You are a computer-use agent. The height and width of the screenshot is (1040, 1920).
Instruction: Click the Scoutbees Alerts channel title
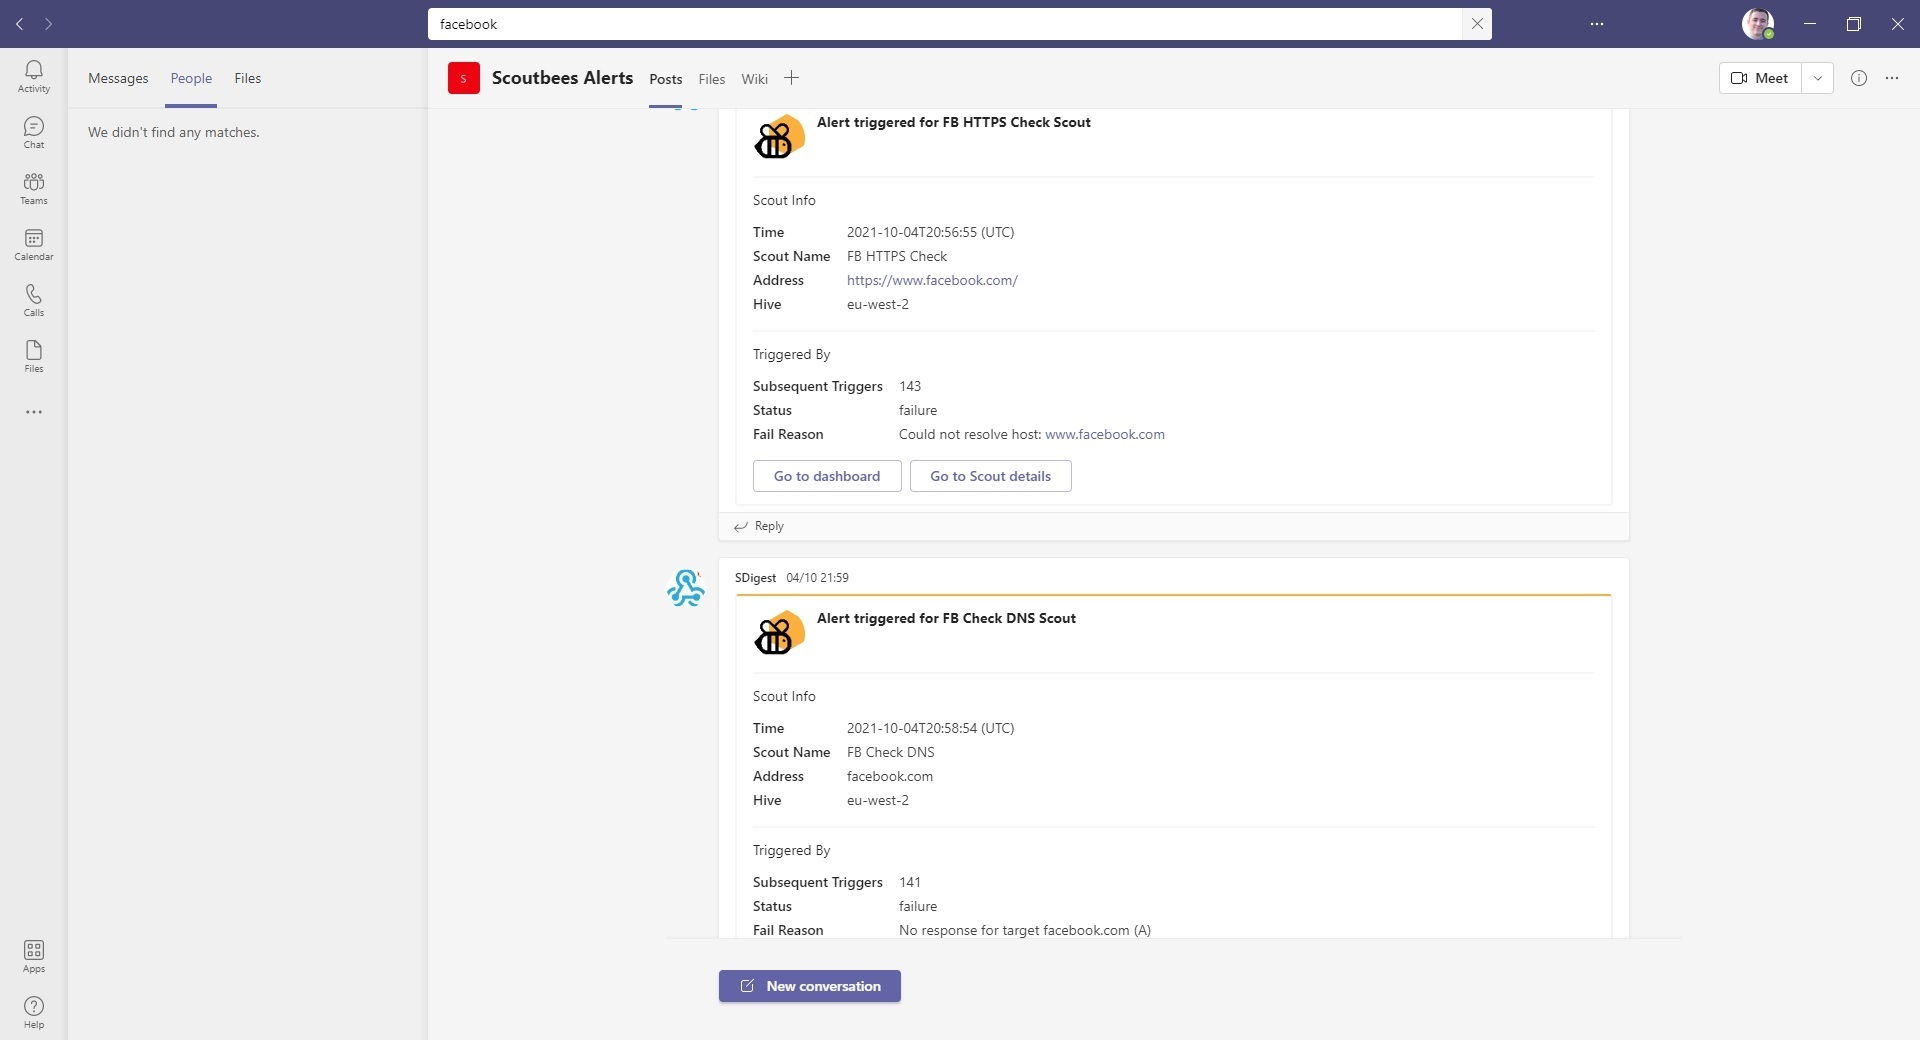coord(562,78)
